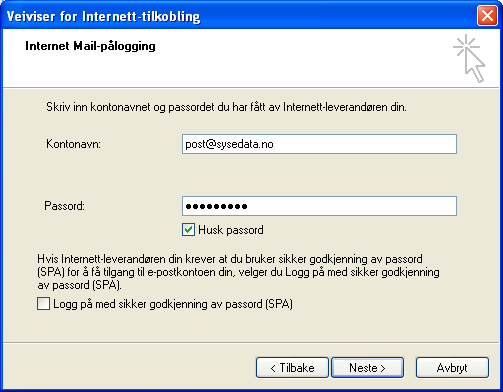Image resolution: width=503 pixels, height=392 pixels.
Task: Close the Veiviser for Internett-tilkobling window
Action: (x=487, y=16)
